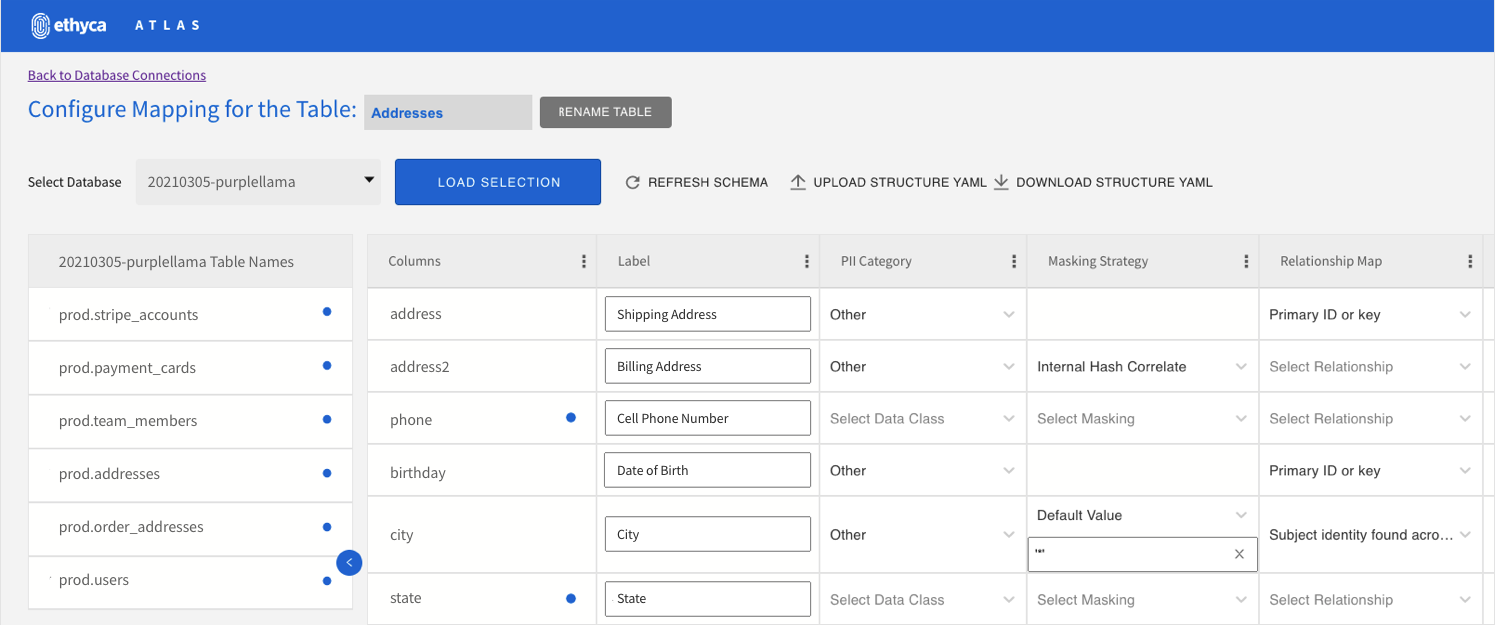Open the Masking Strategy header three-dot menu
The width and height of the screenshot is (1495, 625).
[x=1246, y=261]
